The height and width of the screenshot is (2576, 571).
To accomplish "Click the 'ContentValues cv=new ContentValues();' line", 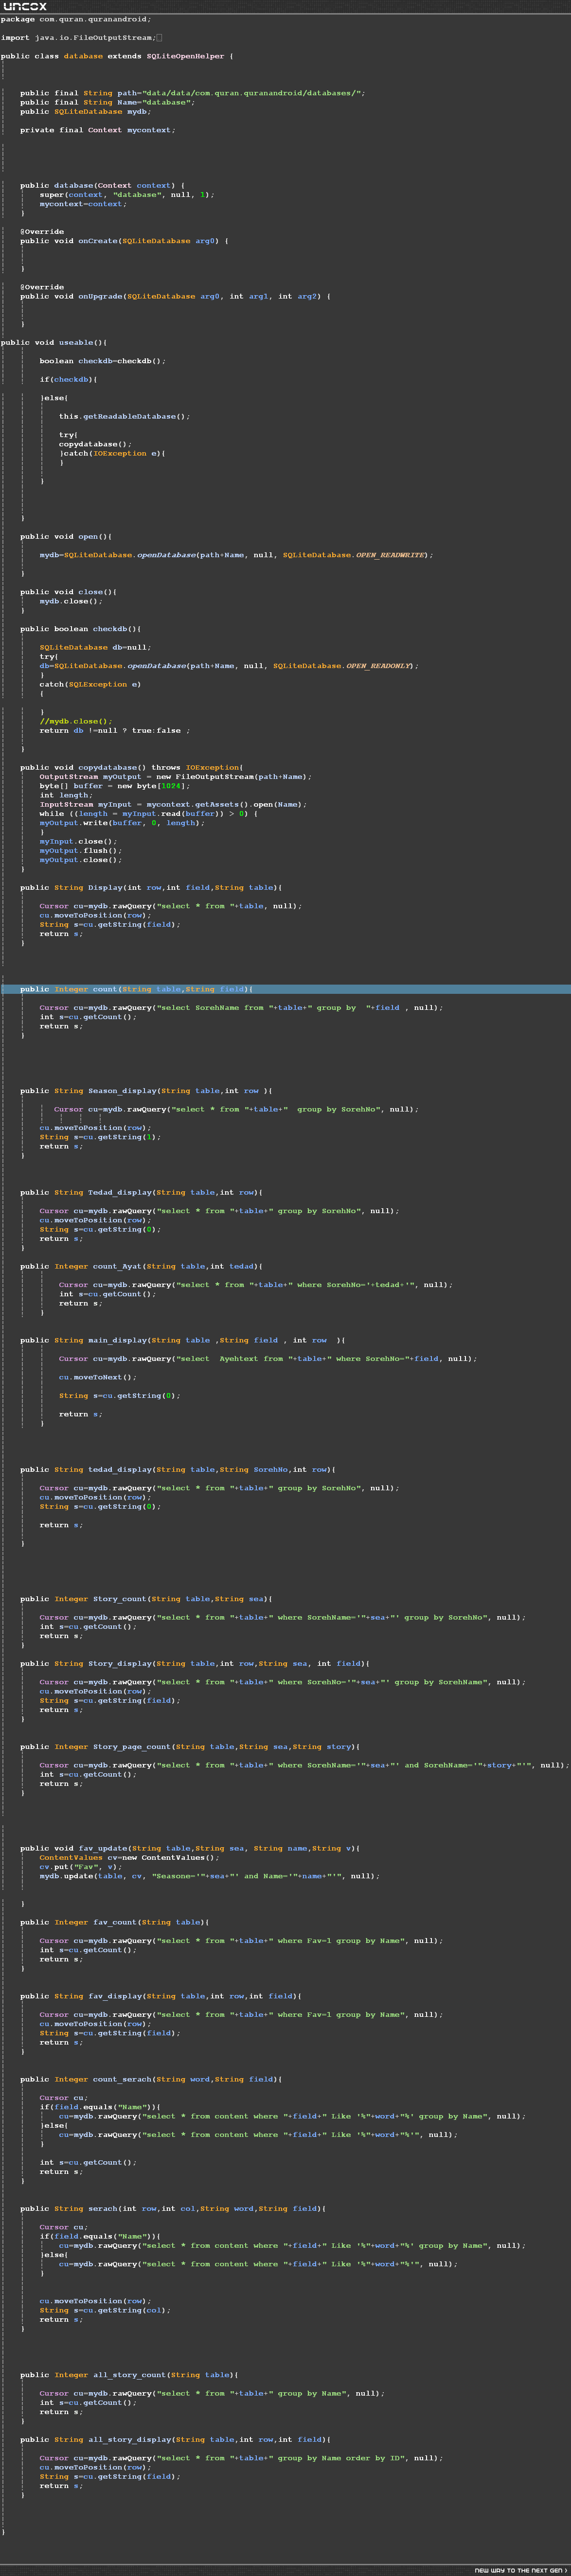I will (x=129, y=1858).
